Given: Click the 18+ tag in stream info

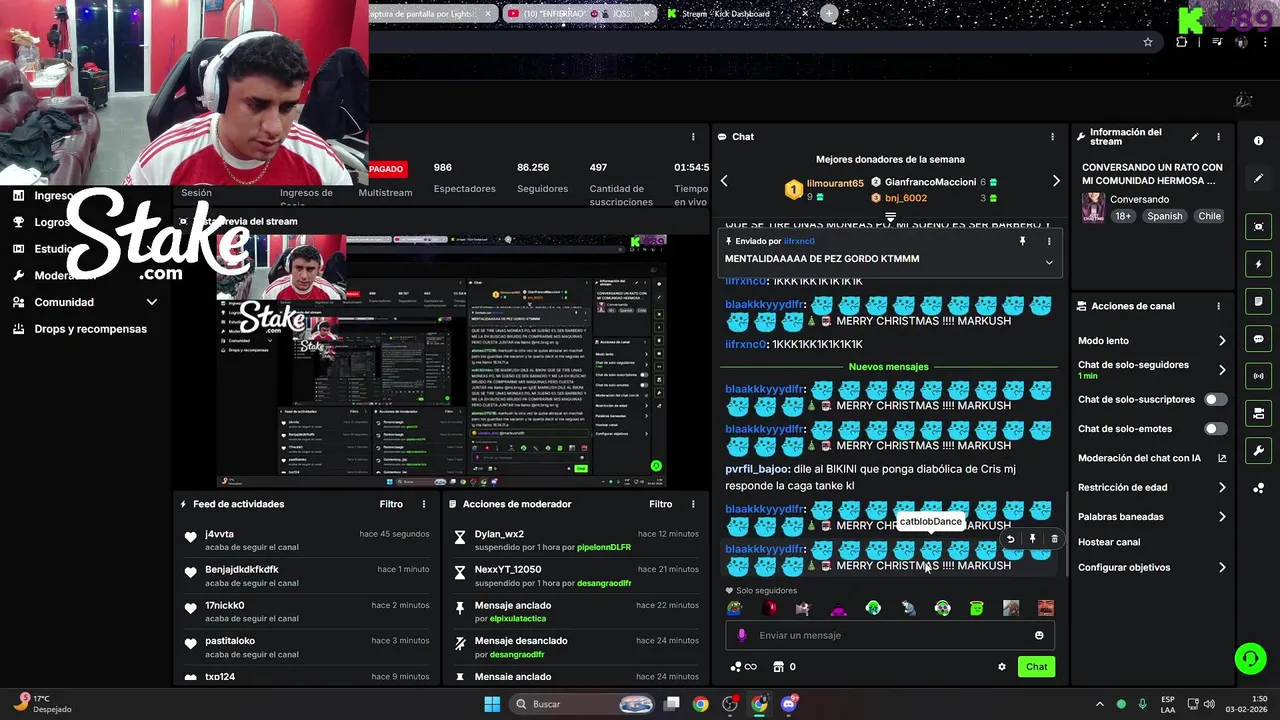Looking at the screenshot, I should coord(1123,216).
